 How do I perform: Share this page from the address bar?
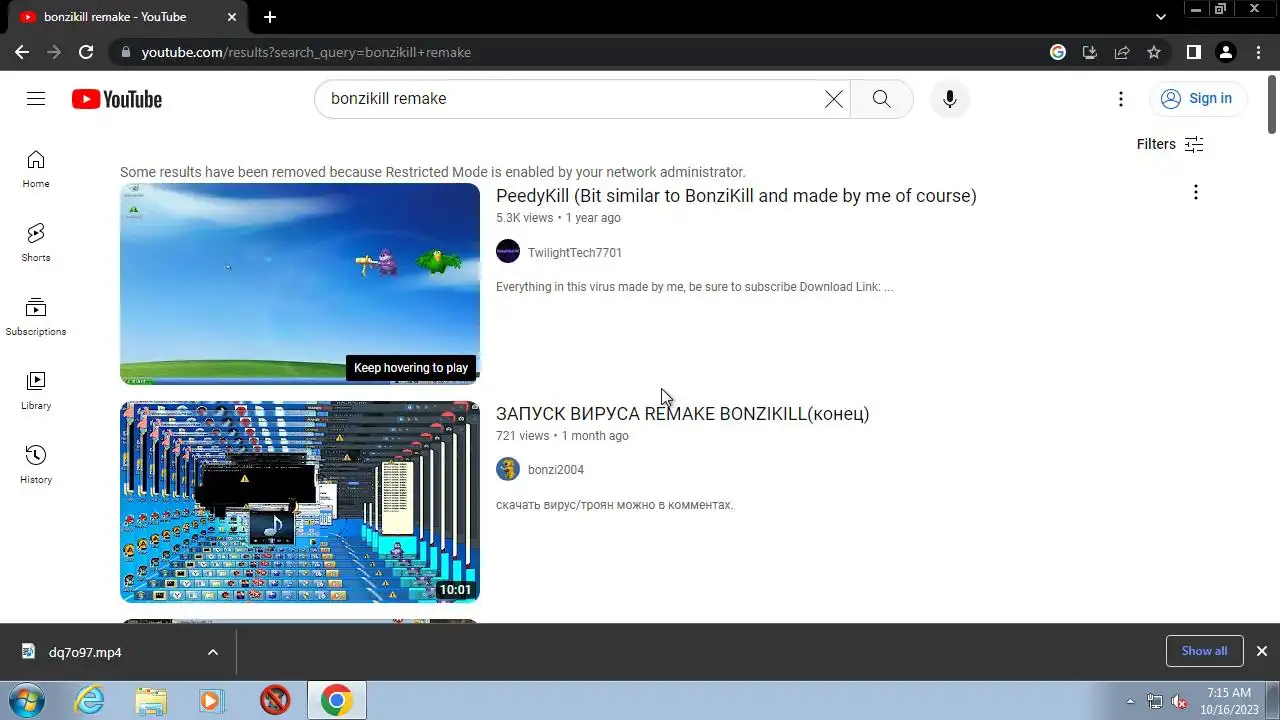(x=1122, y=52)
